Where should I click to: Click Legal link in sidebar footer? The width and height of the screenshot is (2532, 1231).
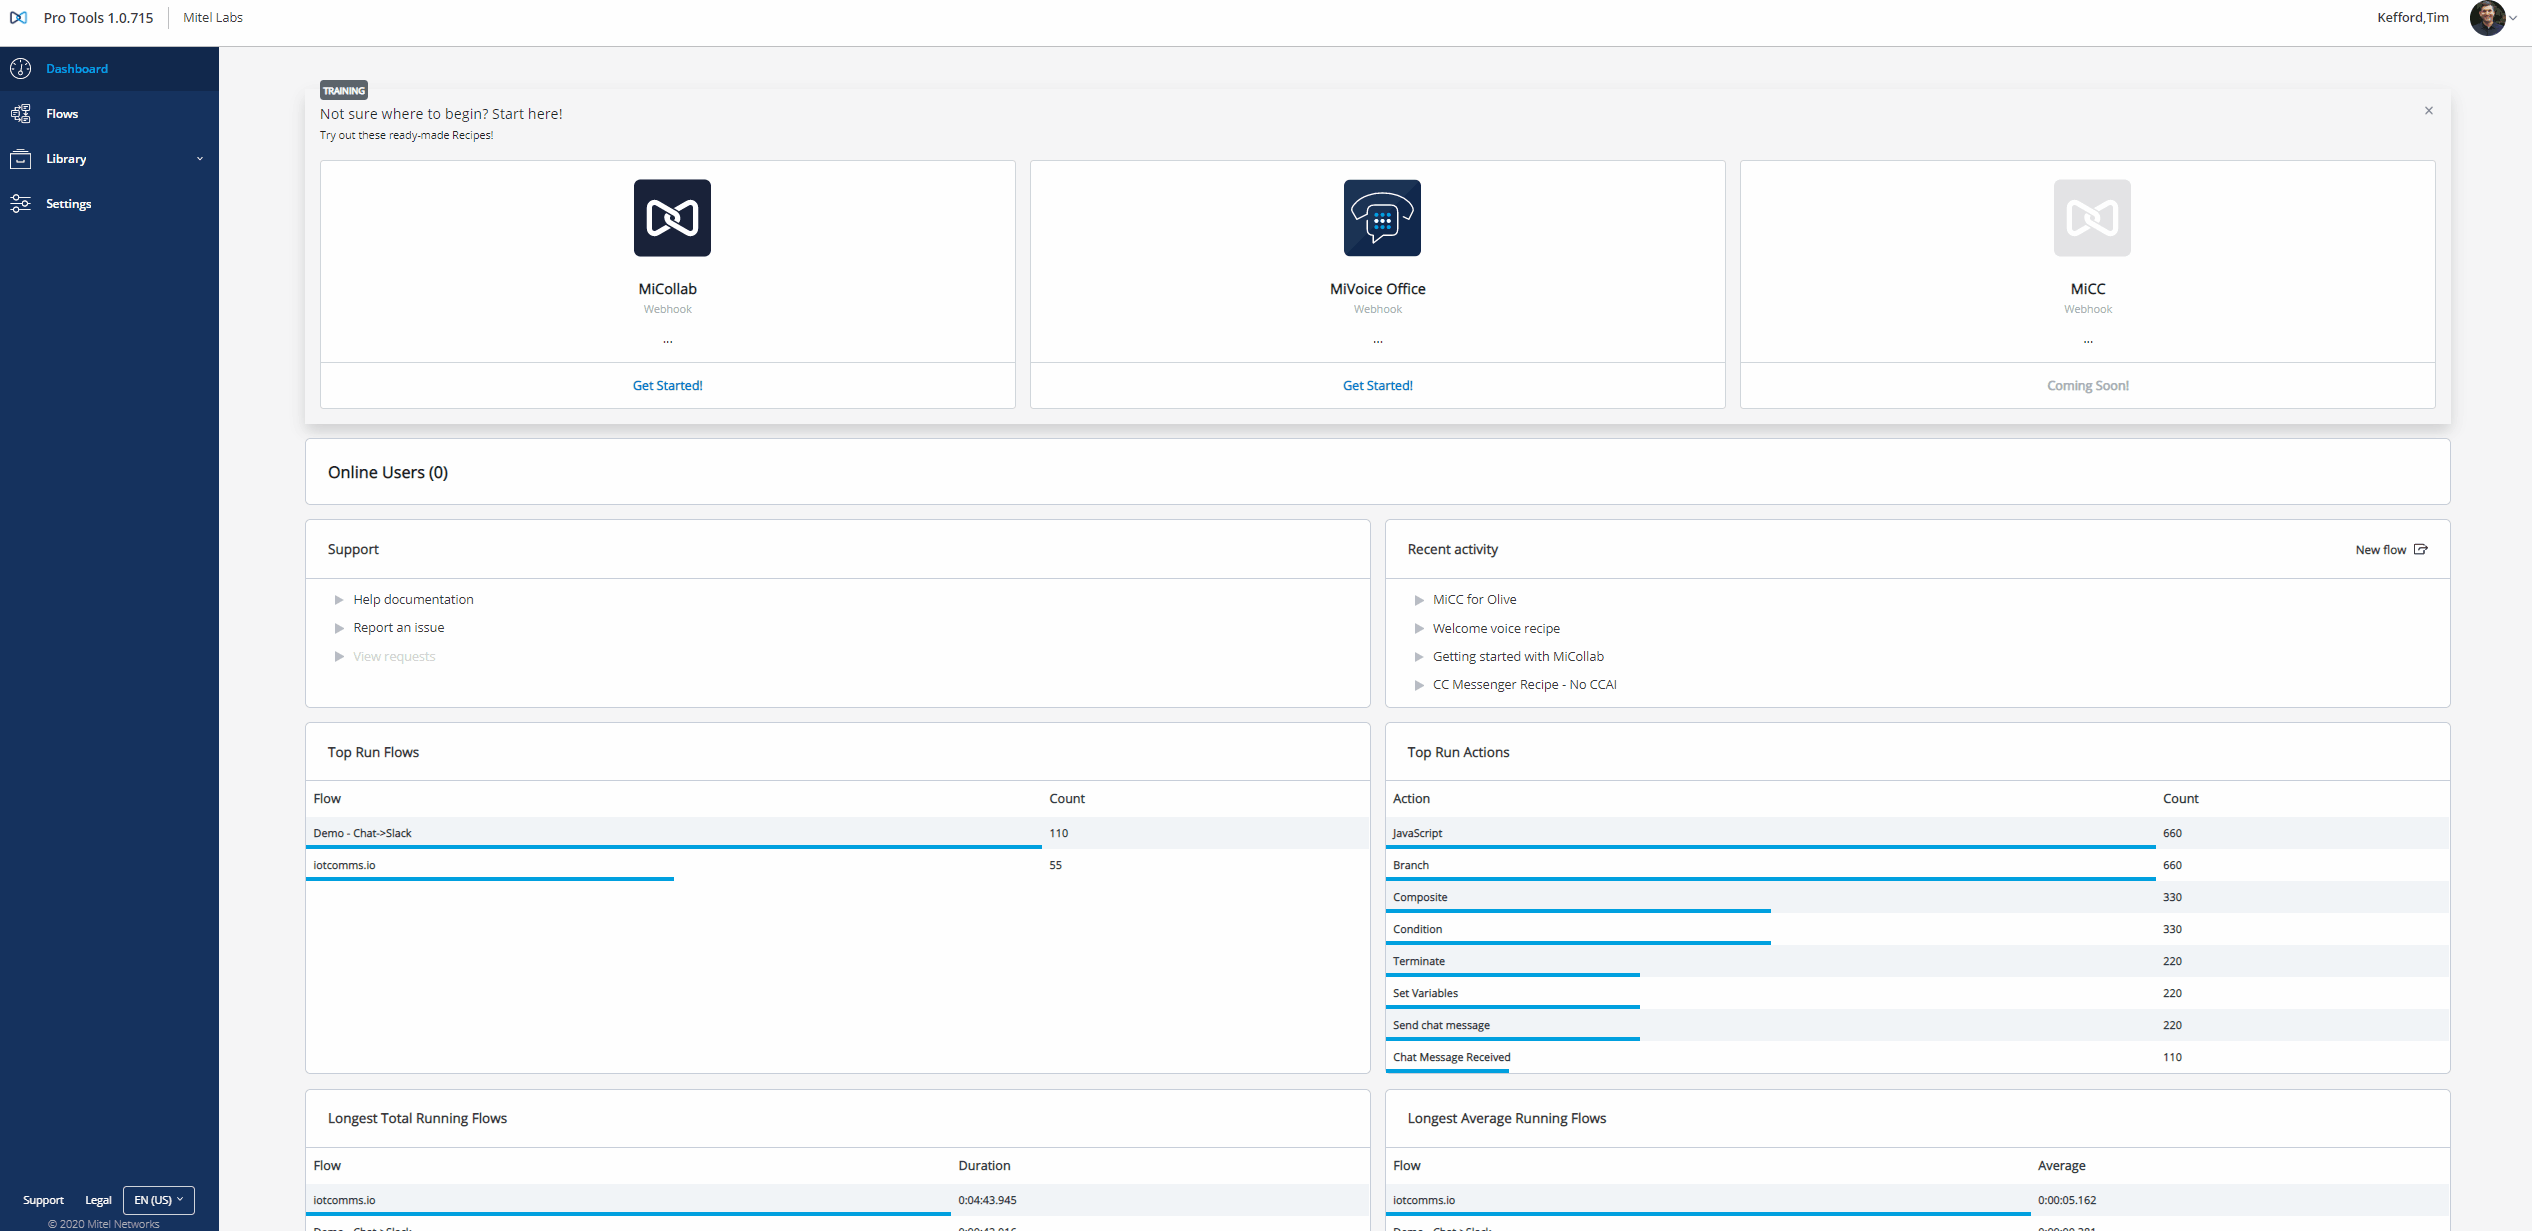98,1200
